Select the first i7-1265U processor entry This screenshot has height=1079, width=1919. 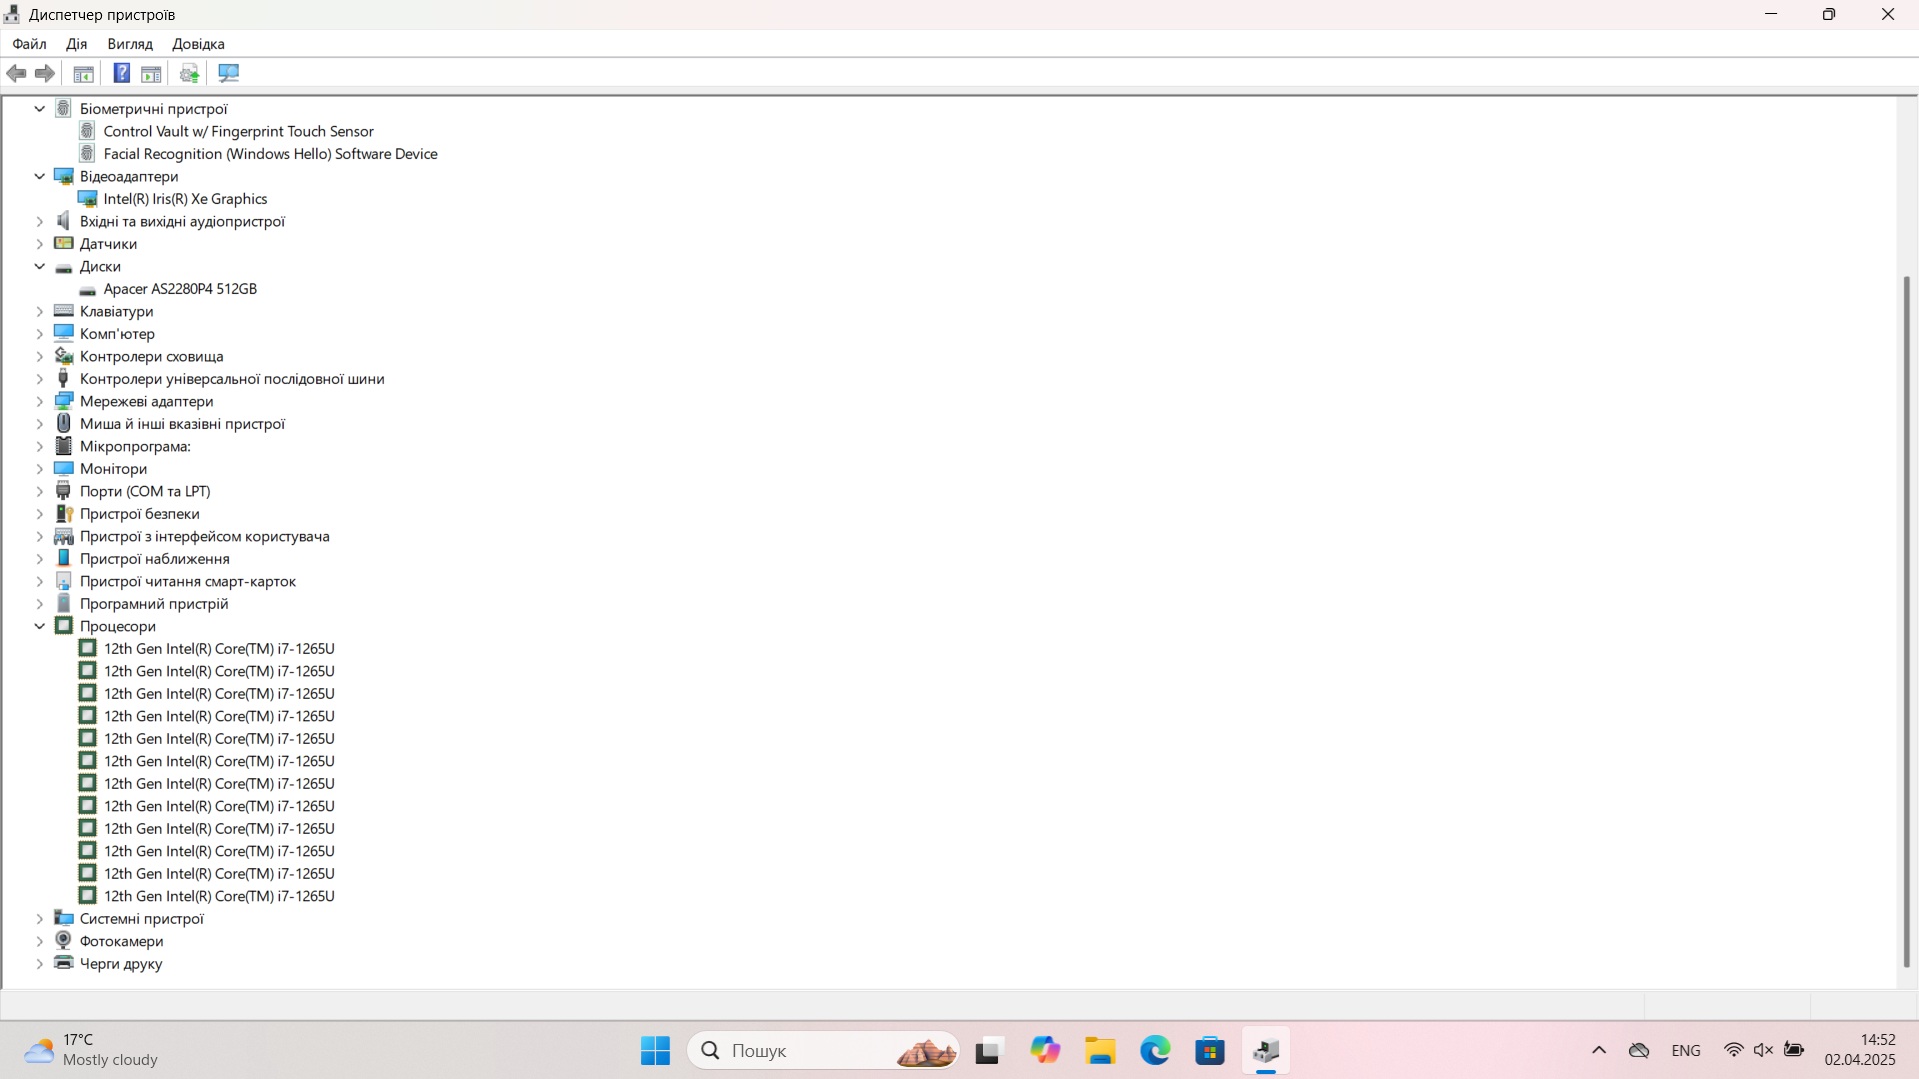[x=219, y=648]
